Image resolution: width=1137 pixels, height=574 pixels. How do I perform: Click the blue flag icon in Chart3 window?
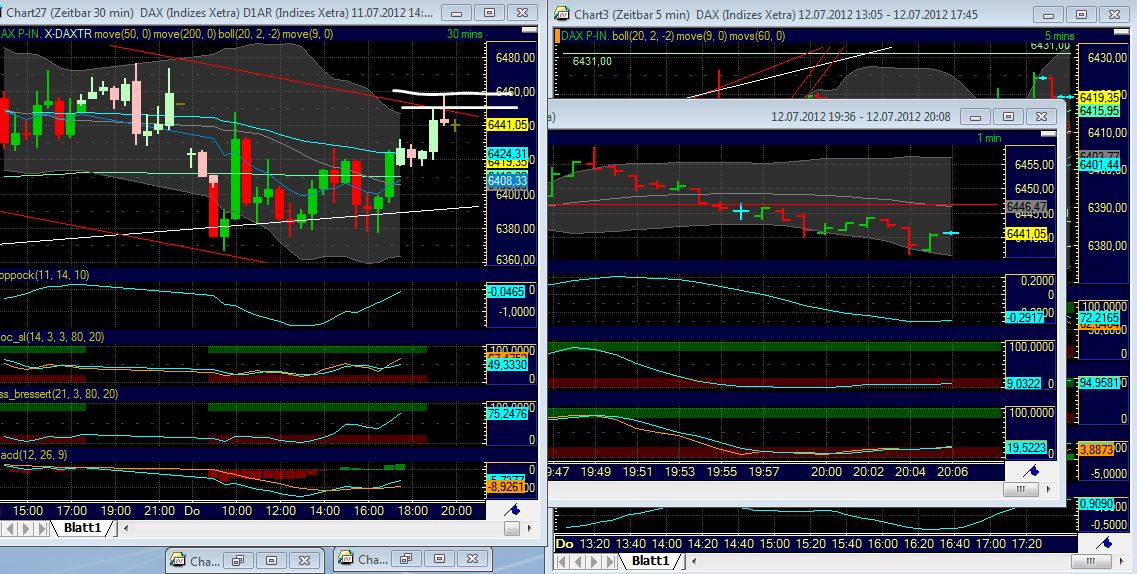pyautogui.click(x=1104, y=542)
